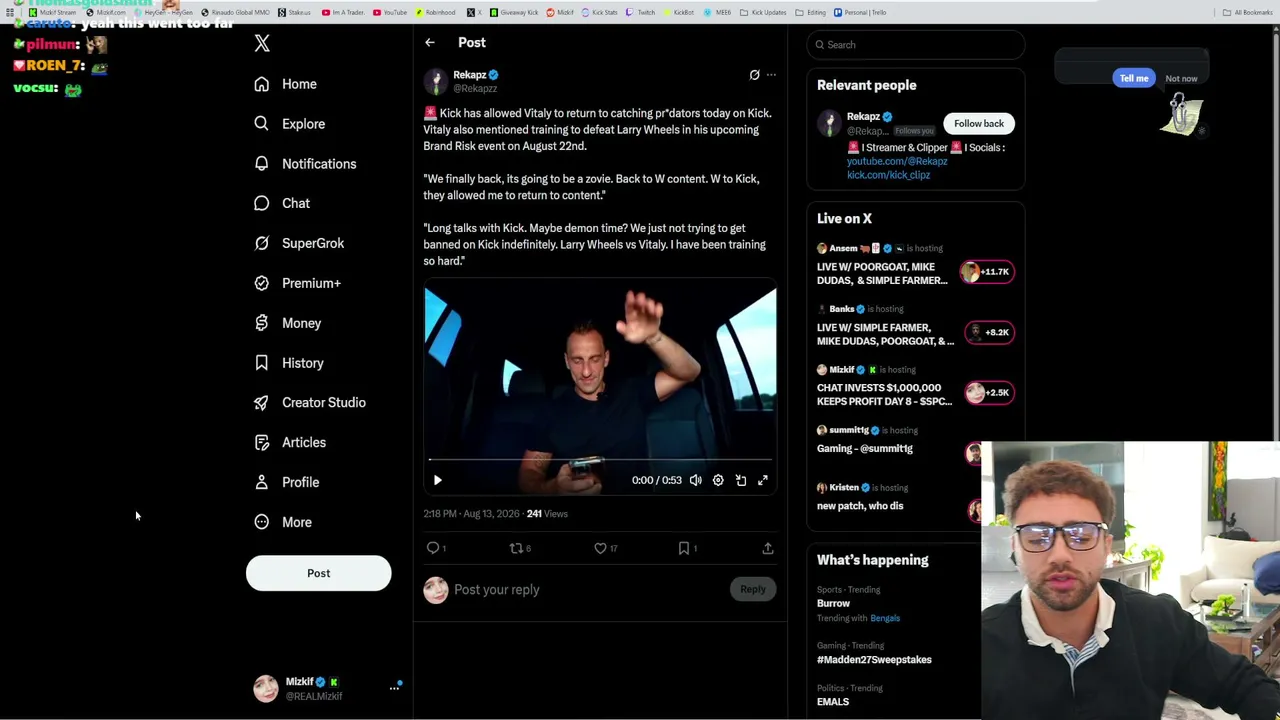Open the Robinhood bookmark
The height and width of the screenshot is (720, 1280).
pyautogui.click(x=435, y=13)
